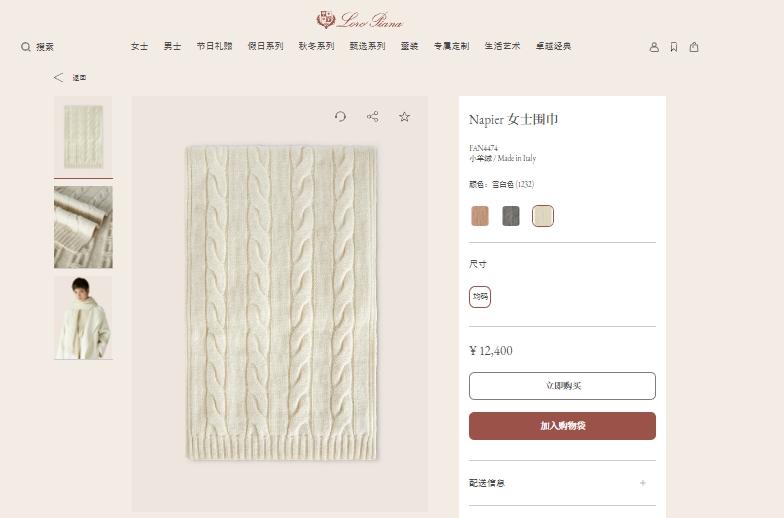Screen dimensions: 784x518
Task: Open the 专属定制 menu
Action: [x=451, y=47]
